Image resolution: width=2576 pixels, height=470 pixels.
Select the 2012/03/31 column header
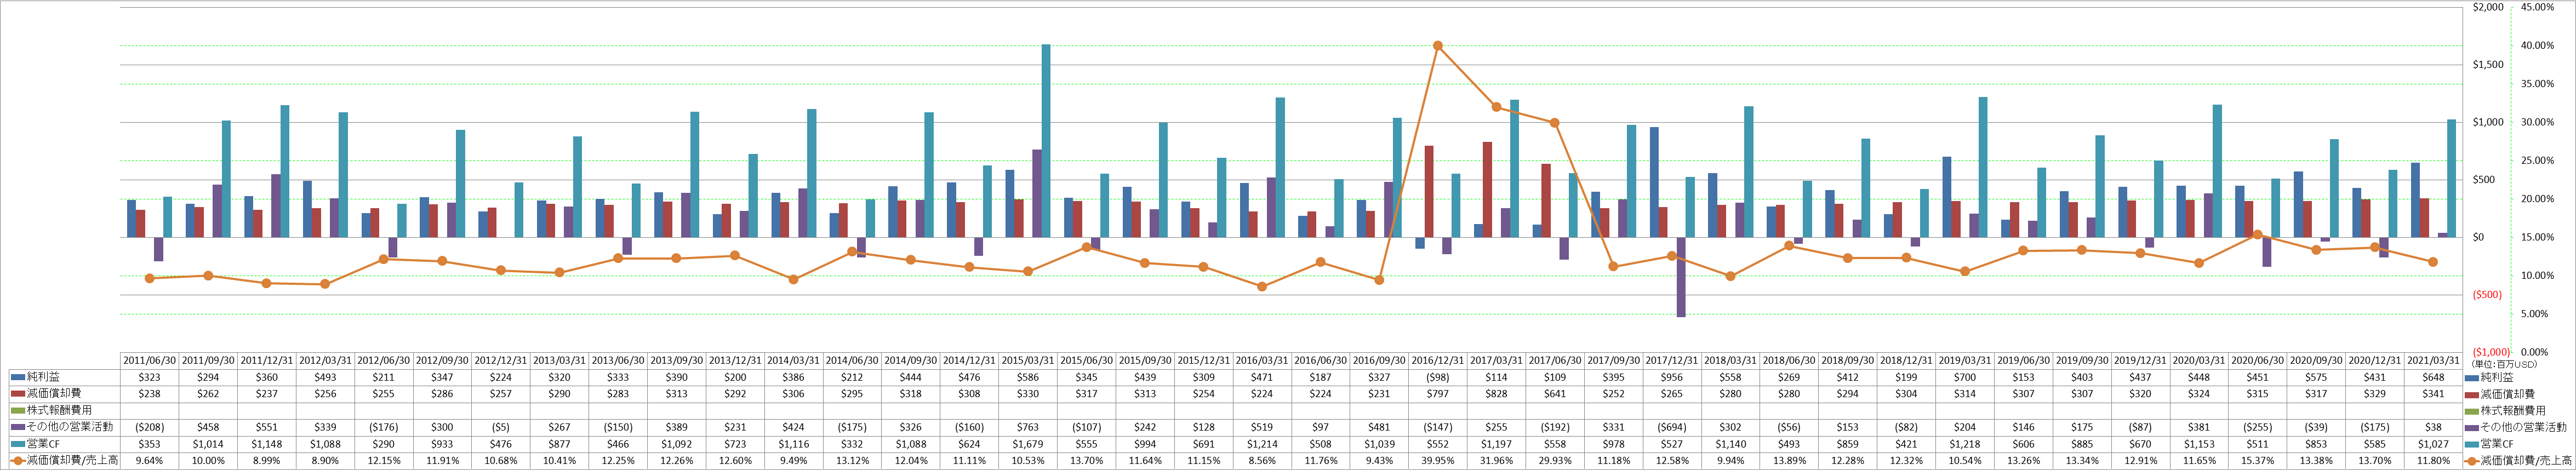click(325, 361)
